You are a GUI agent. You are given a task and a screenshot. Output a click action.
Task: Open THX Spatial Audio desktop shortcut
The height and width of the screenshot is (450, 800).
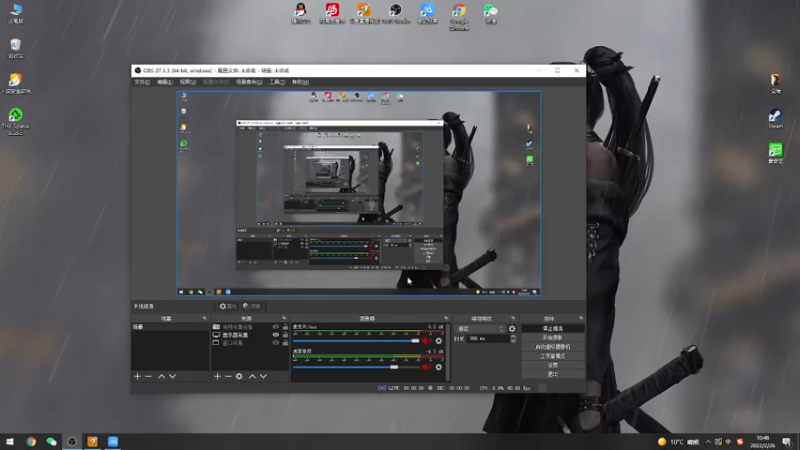(16, 122)
